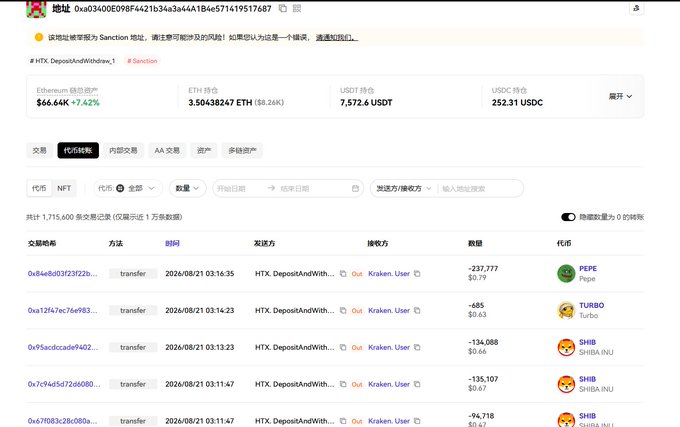680x427 pixels.
Task: Click transfer method badge in TURBO row
Action: click(x=133, y=310)
